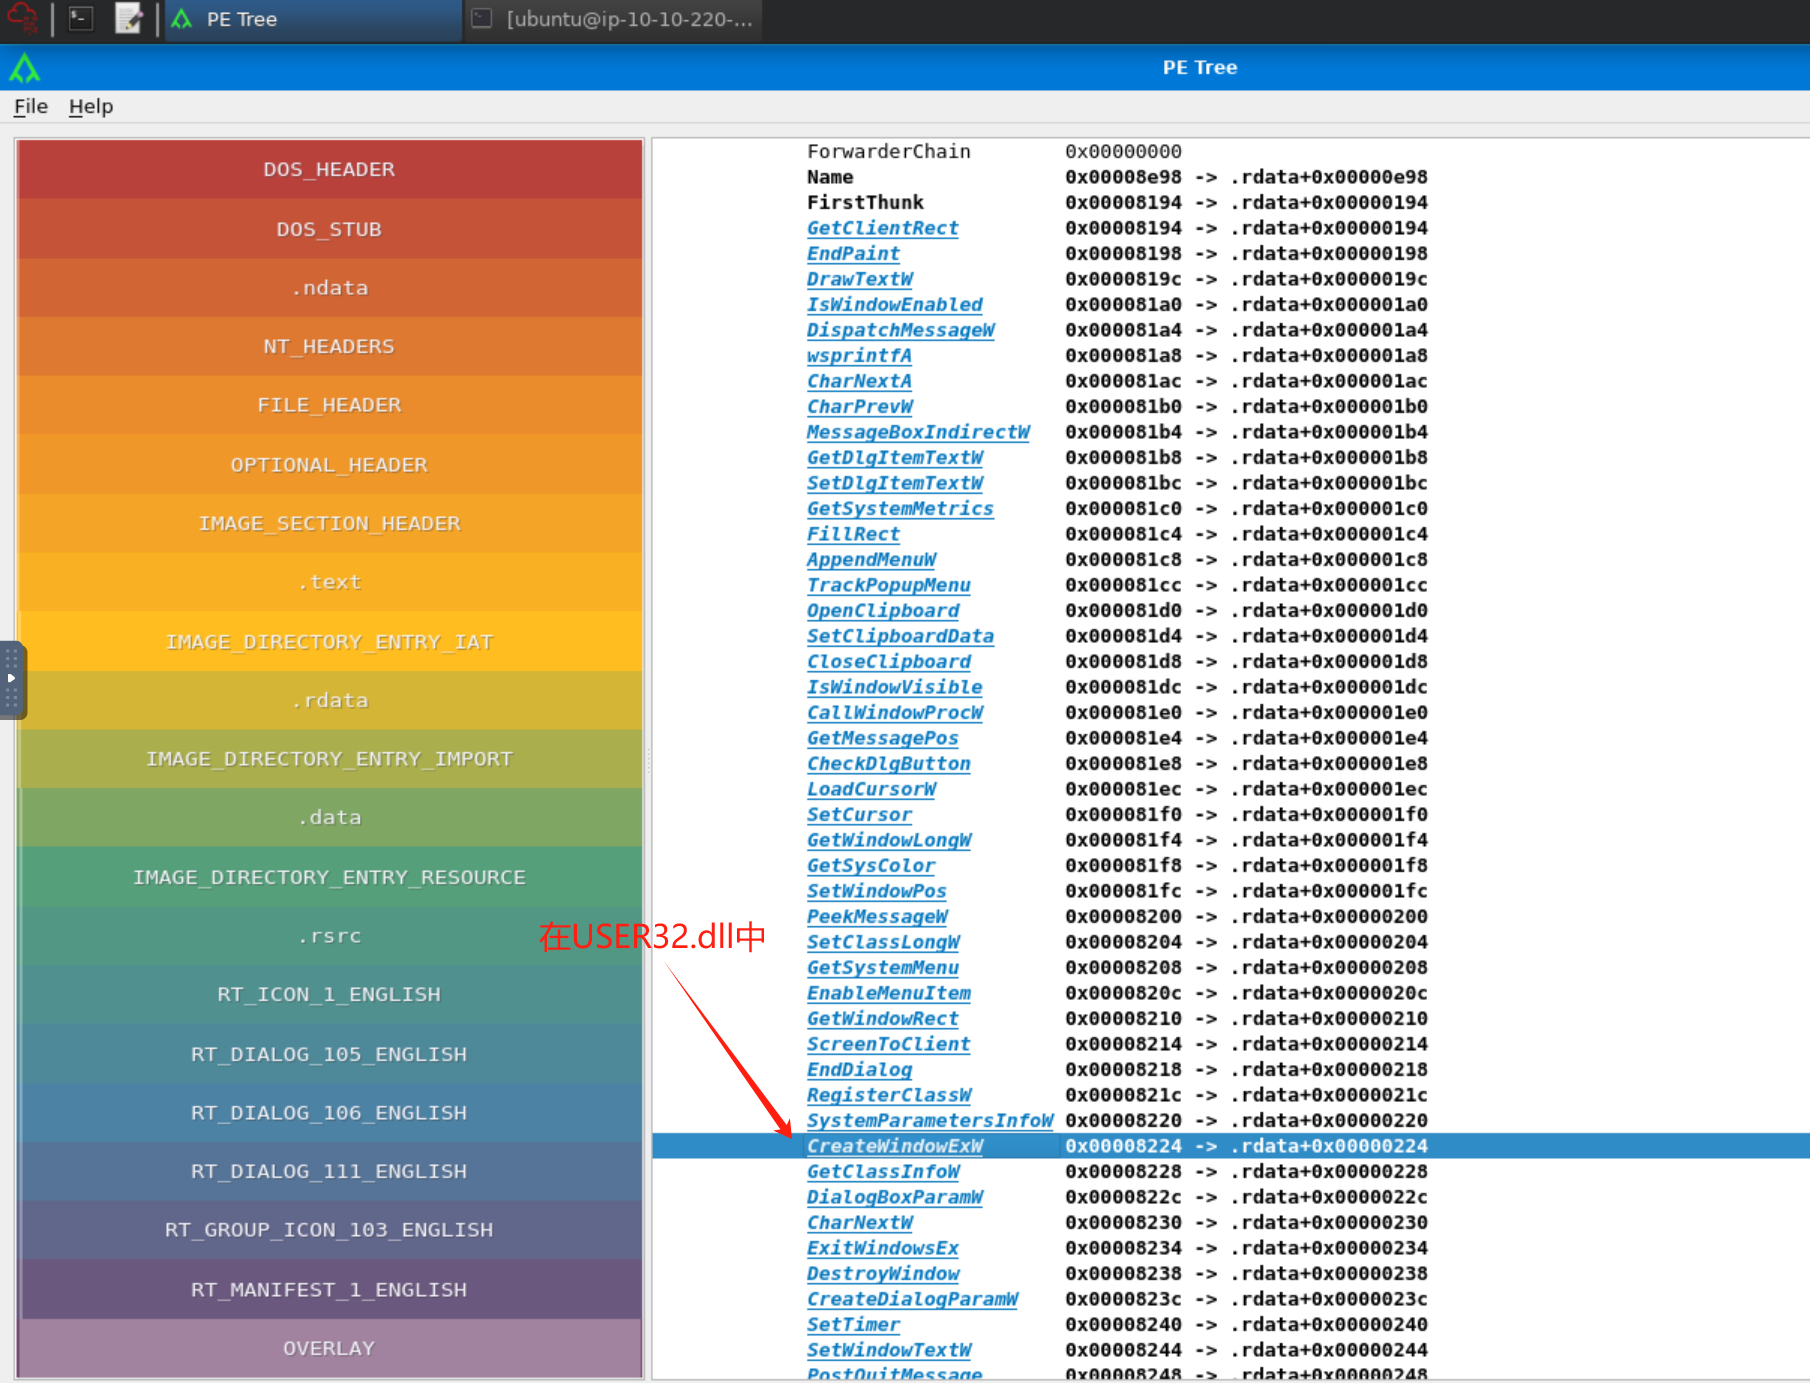Select the FILE_HEADER block

(329, 405)
